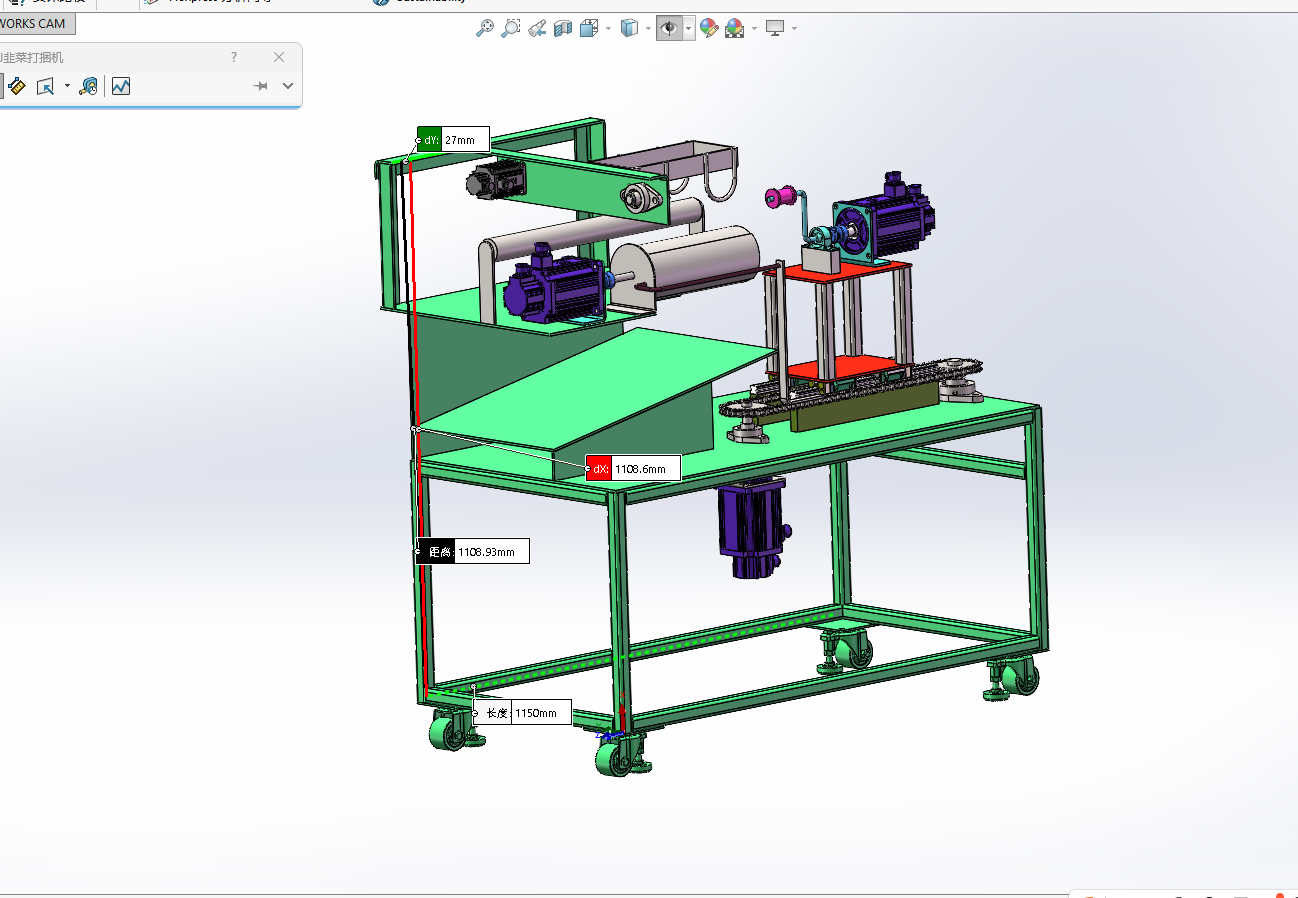This screenshot has width=1298, height=898.
Task: Expand the Display Style dropdown arrow
Action: tap(648, 29)
